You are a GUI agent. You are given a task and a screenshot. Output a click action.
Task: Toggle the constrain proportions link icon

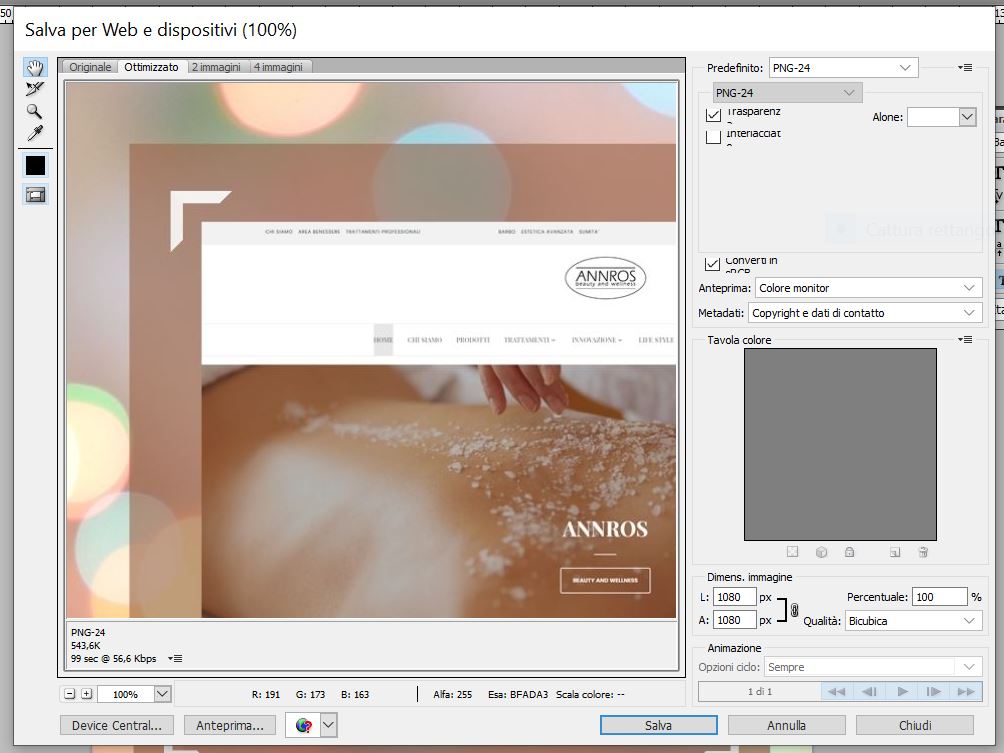click(x=795, y=610)
